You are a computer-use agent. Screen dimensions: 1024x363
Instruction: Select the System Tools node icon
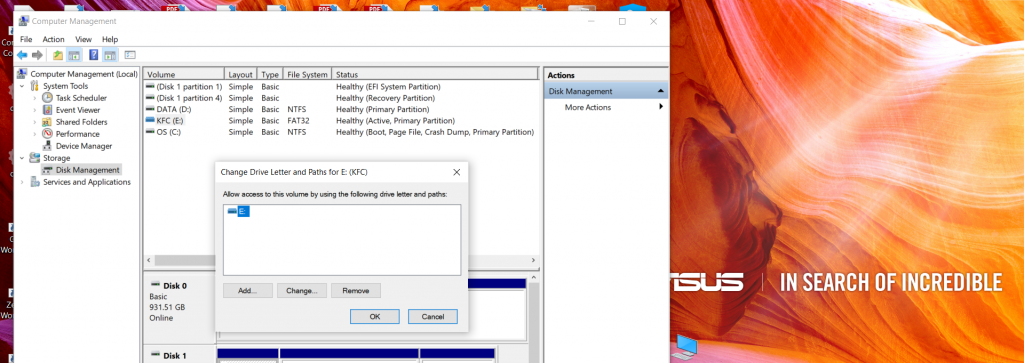pyautogui.click(x=35, y=86)
